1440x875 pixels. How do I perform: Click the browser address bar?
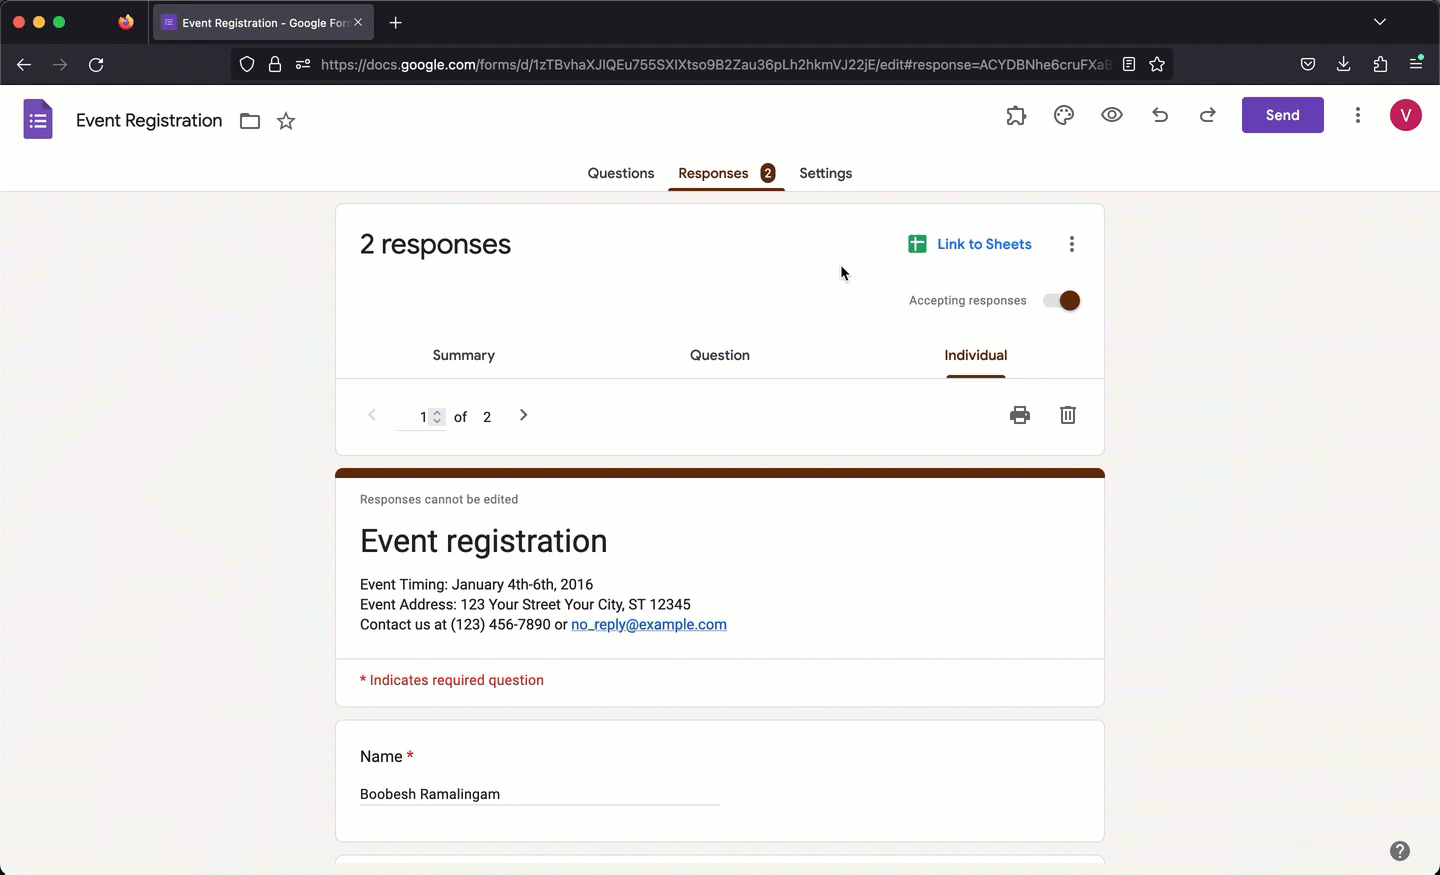(700, 64)
